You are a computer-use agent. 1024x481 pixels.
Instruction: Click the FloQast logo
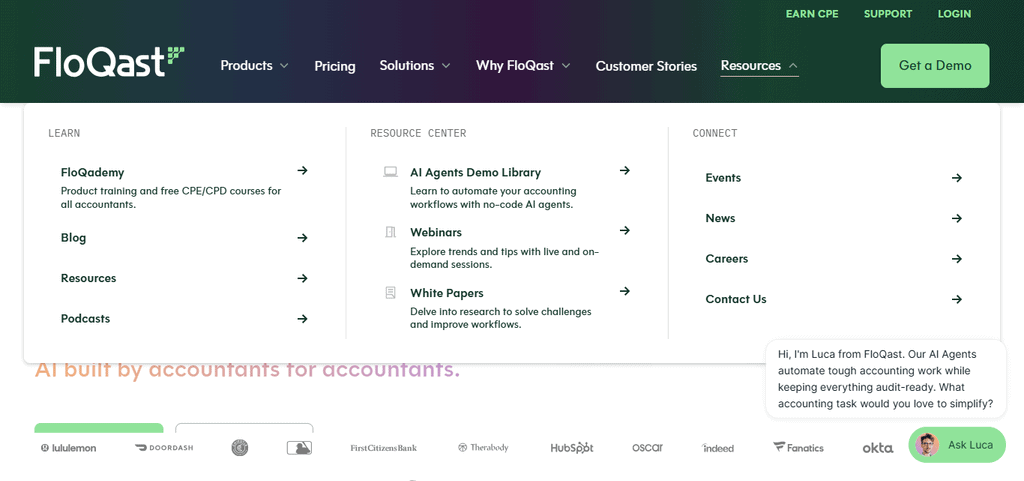pyautogui.click(x=109, y=63)
